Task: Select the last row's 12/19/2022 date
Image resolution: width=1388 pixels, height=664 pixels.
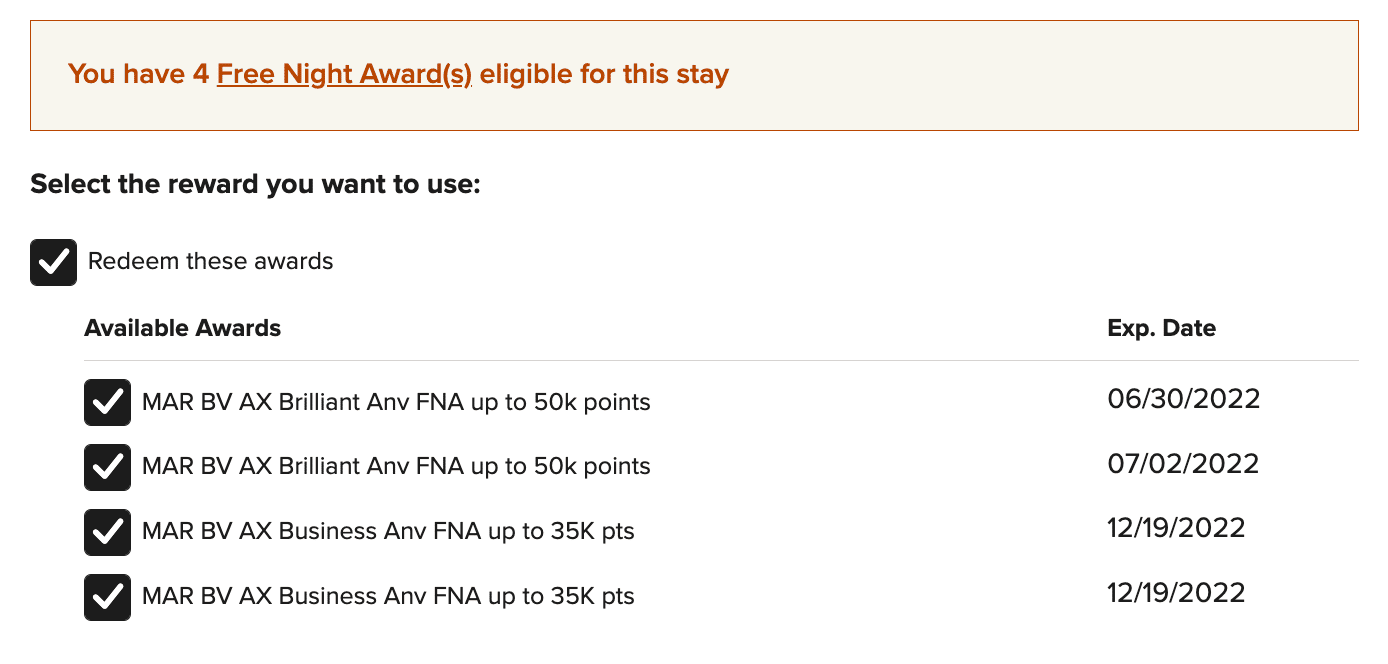Action: 1176,593
